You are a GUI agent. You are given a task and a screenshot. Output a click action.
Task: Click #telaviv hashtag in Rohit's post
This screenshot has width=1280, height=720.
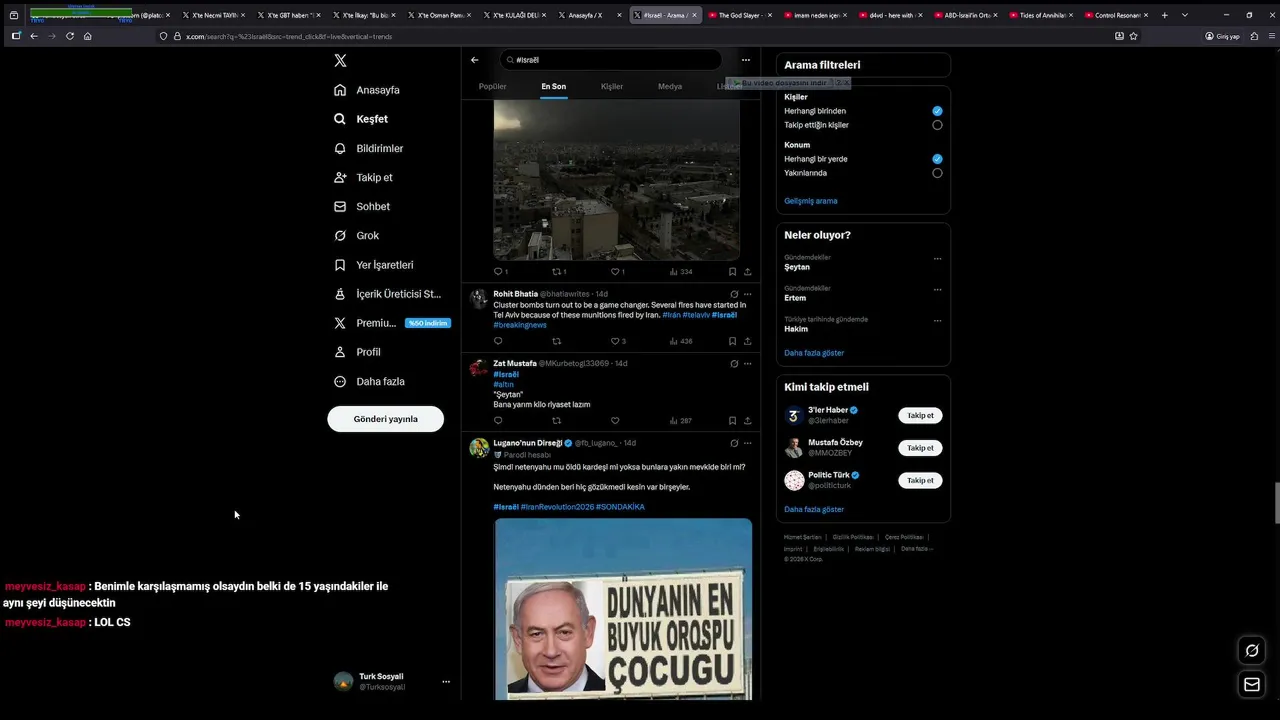pyautogui.click(x=696, y=315)
